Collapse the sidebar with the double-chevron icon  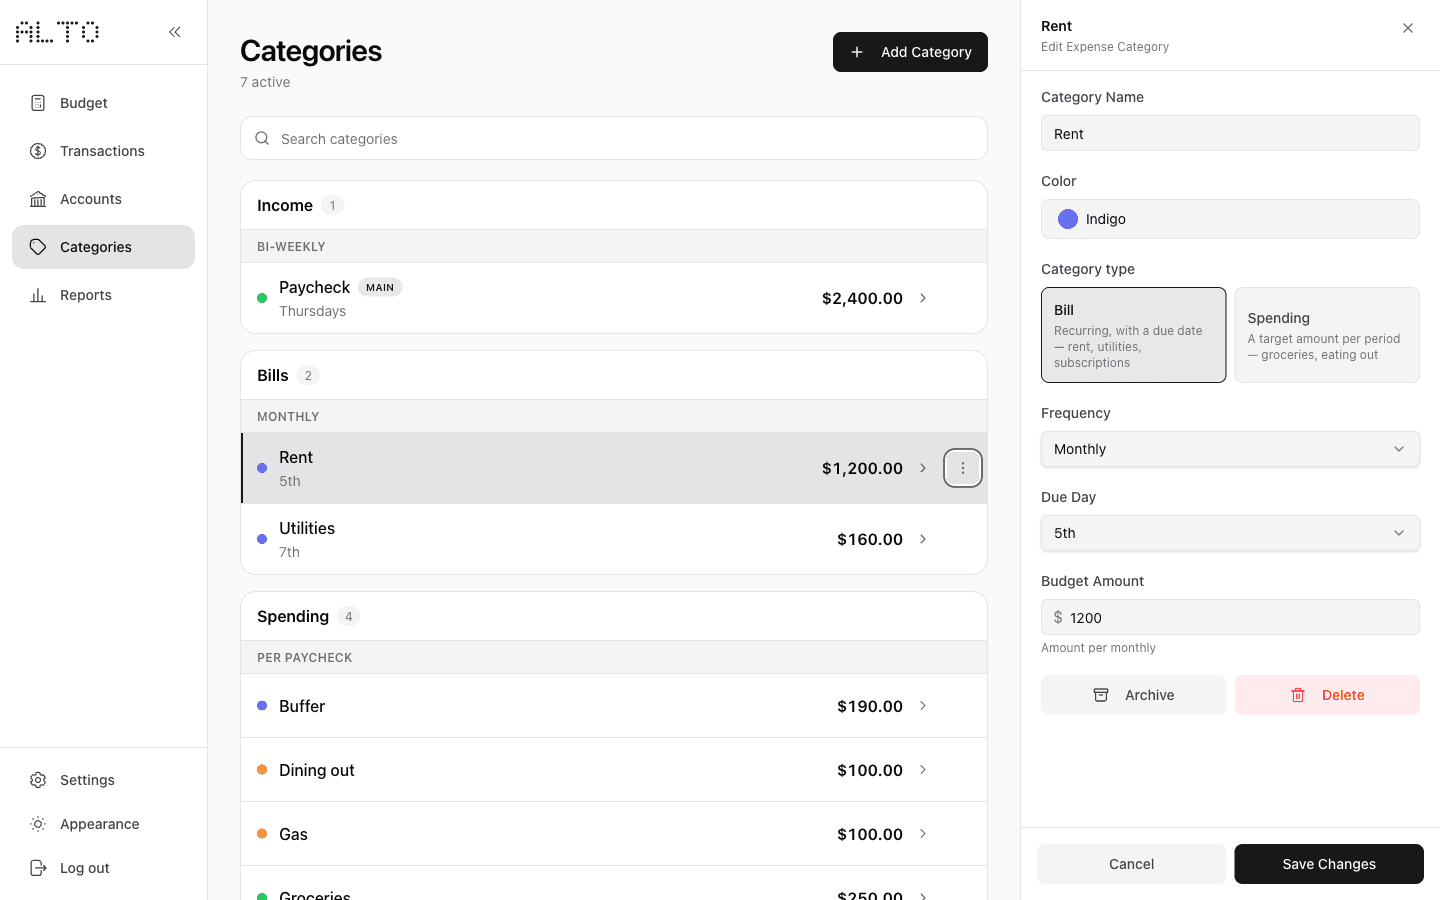tap(175, 32)
